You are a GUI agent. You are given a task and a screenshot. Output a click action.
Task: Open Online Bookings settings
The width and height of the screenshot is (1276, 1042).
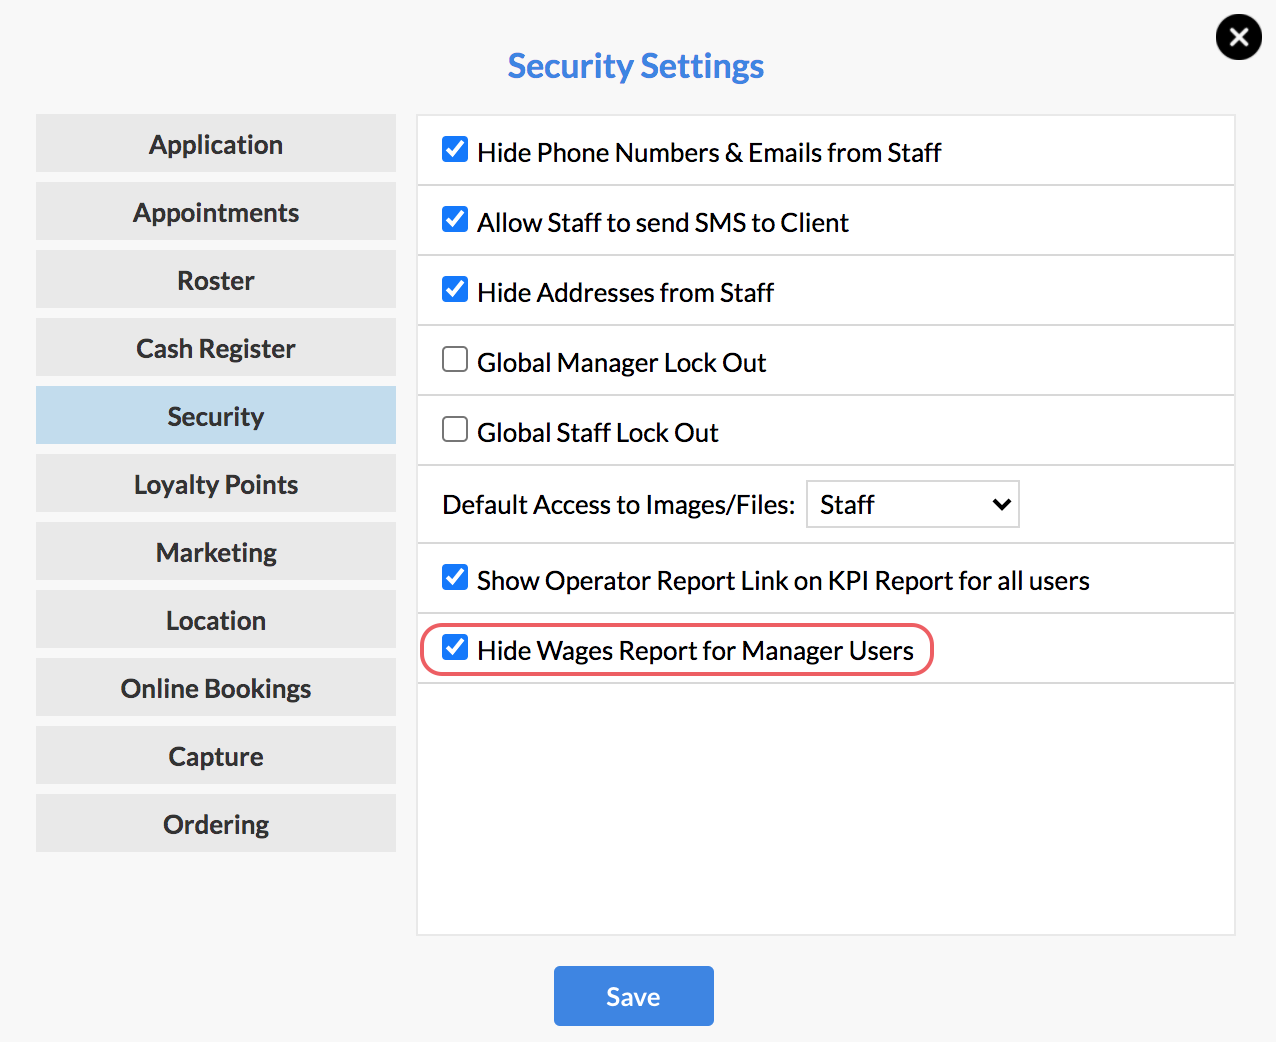tap(216, 688)
